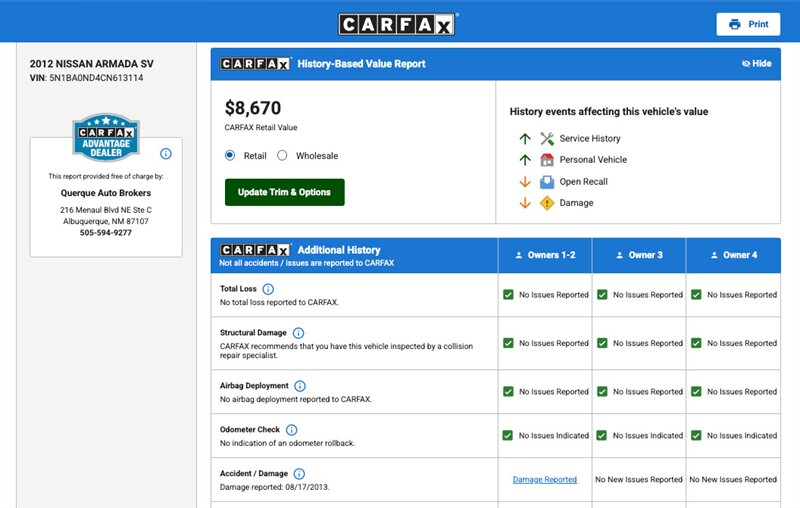Click the printer icon in the Print button
The image size is (800, 508).
735,24
